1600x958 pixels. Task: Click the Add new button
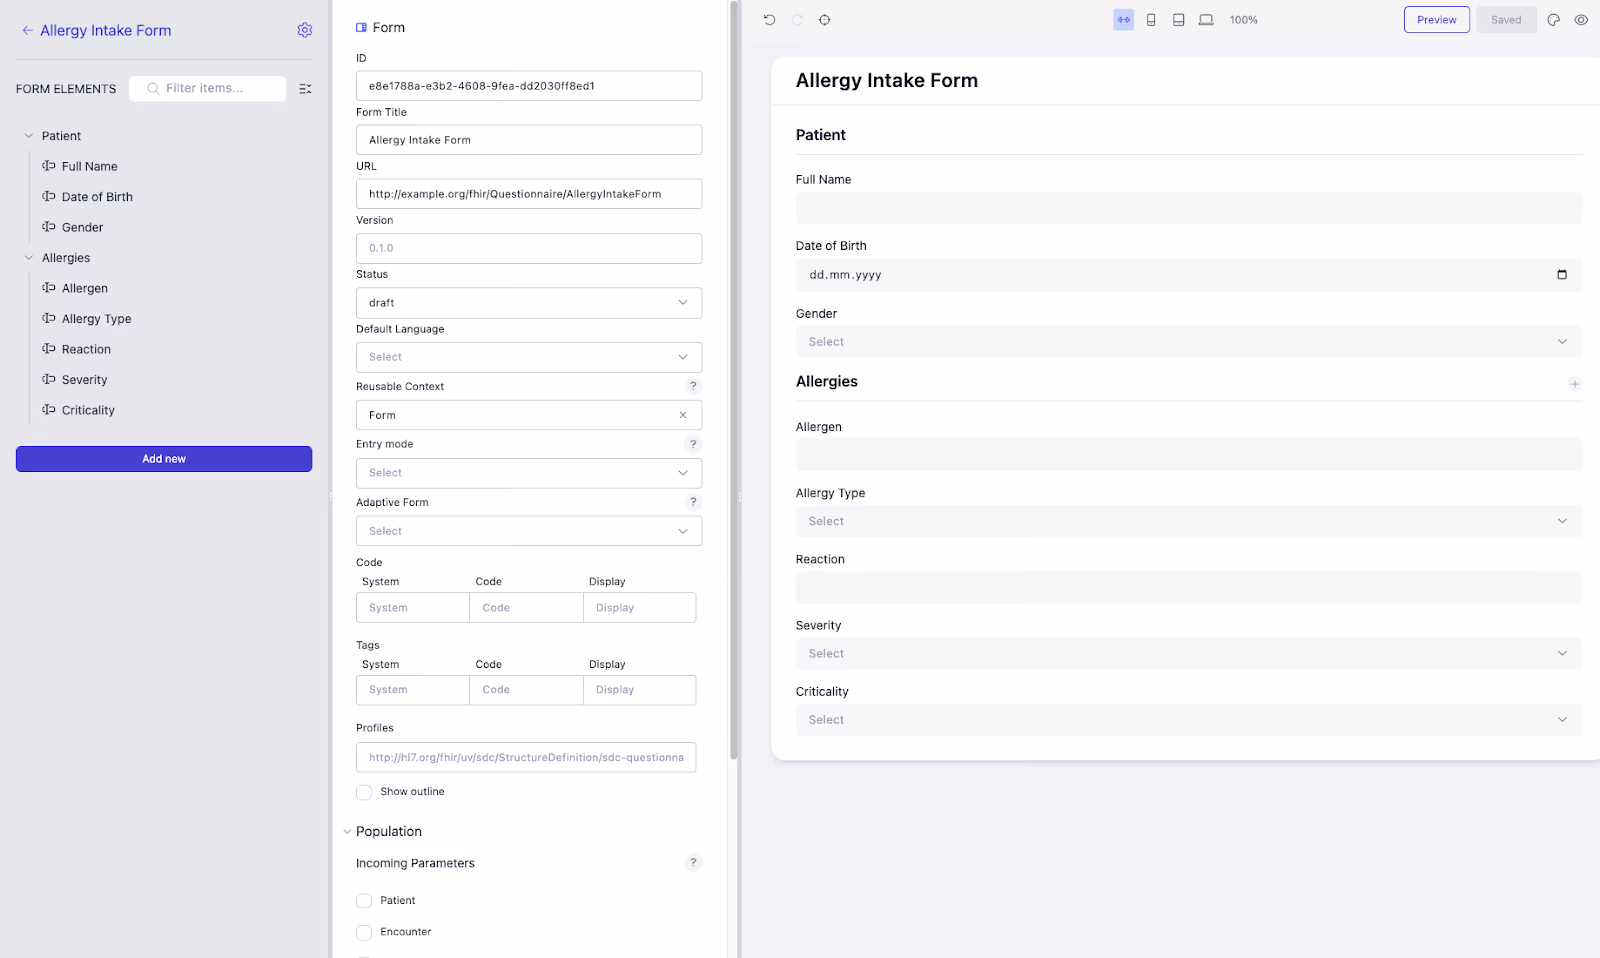(164, 459)
